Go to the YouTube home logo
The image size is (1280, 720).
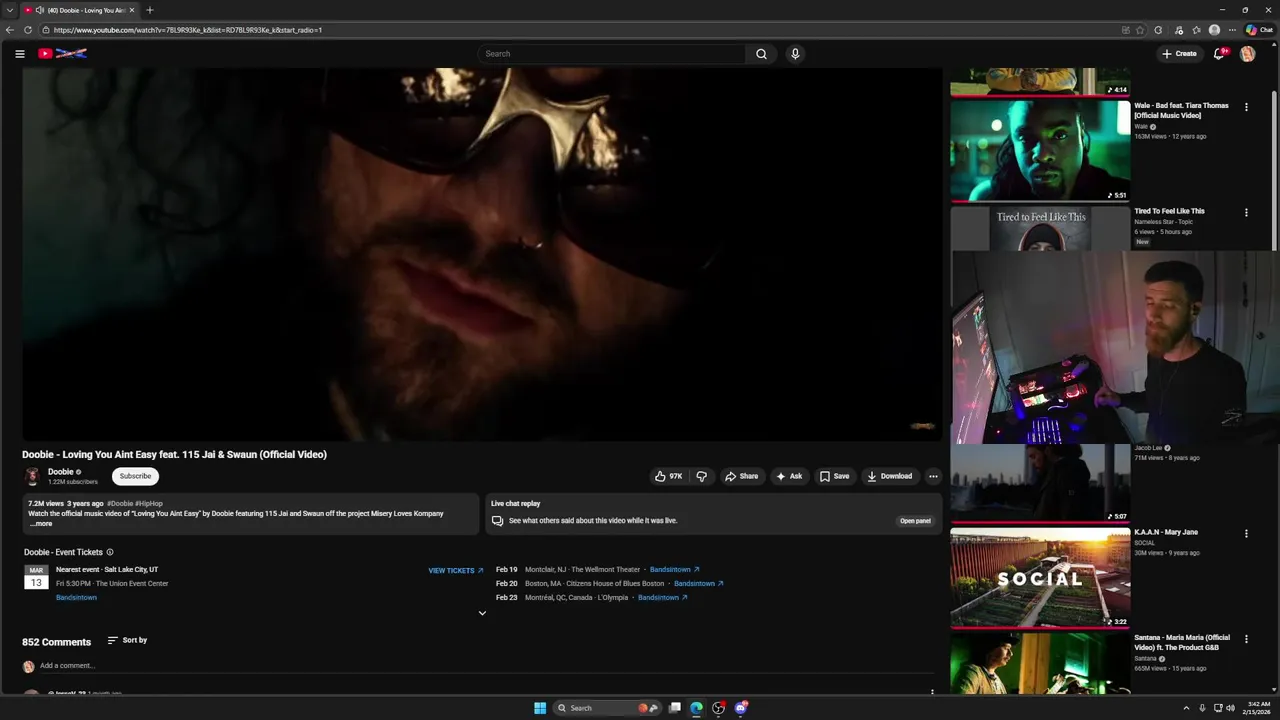tap(62, 54)
